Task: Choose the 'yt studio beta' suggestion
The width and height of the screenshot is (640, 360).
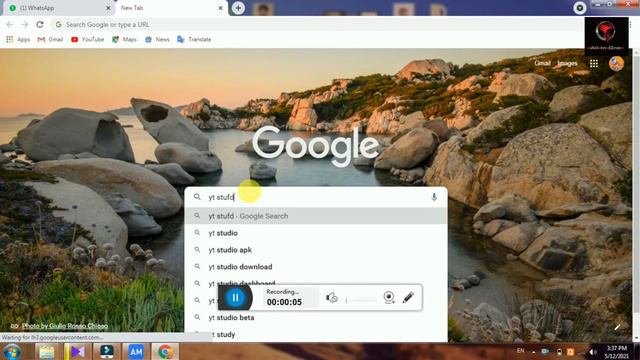Action: [x=316, y=318]
